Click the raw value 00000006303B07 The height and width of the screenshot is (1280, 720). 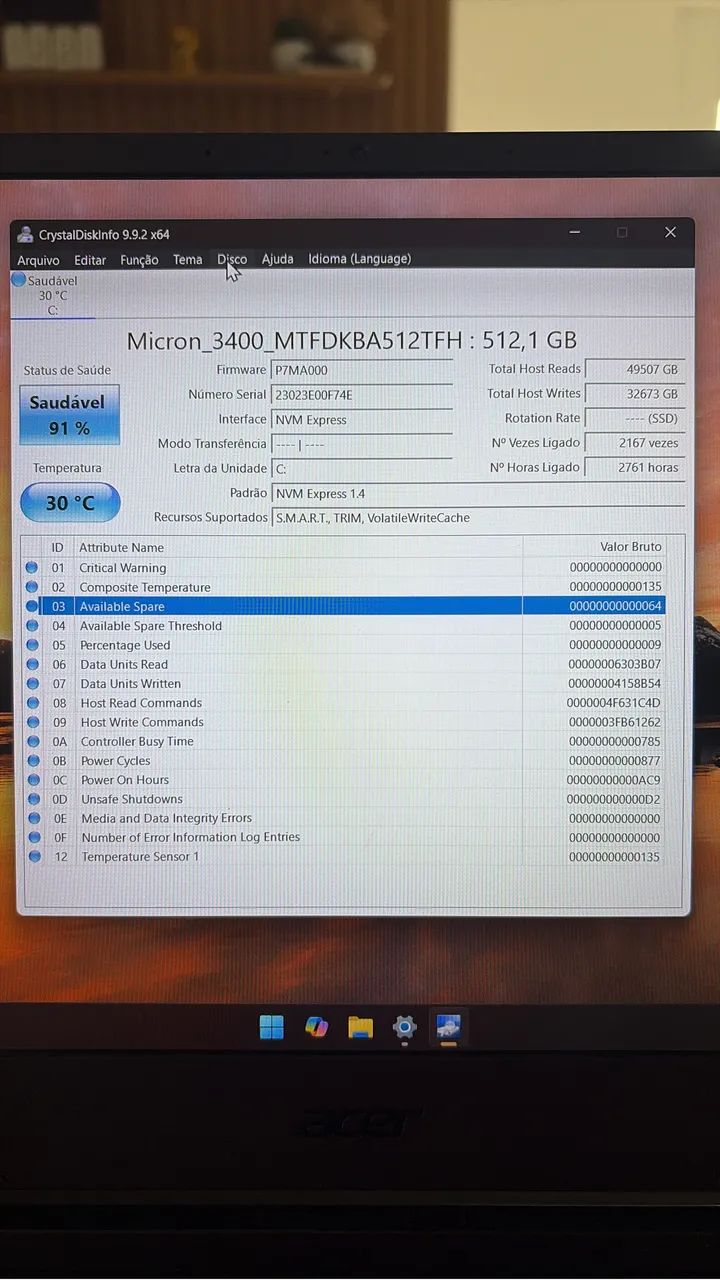(x=614, y=664)
